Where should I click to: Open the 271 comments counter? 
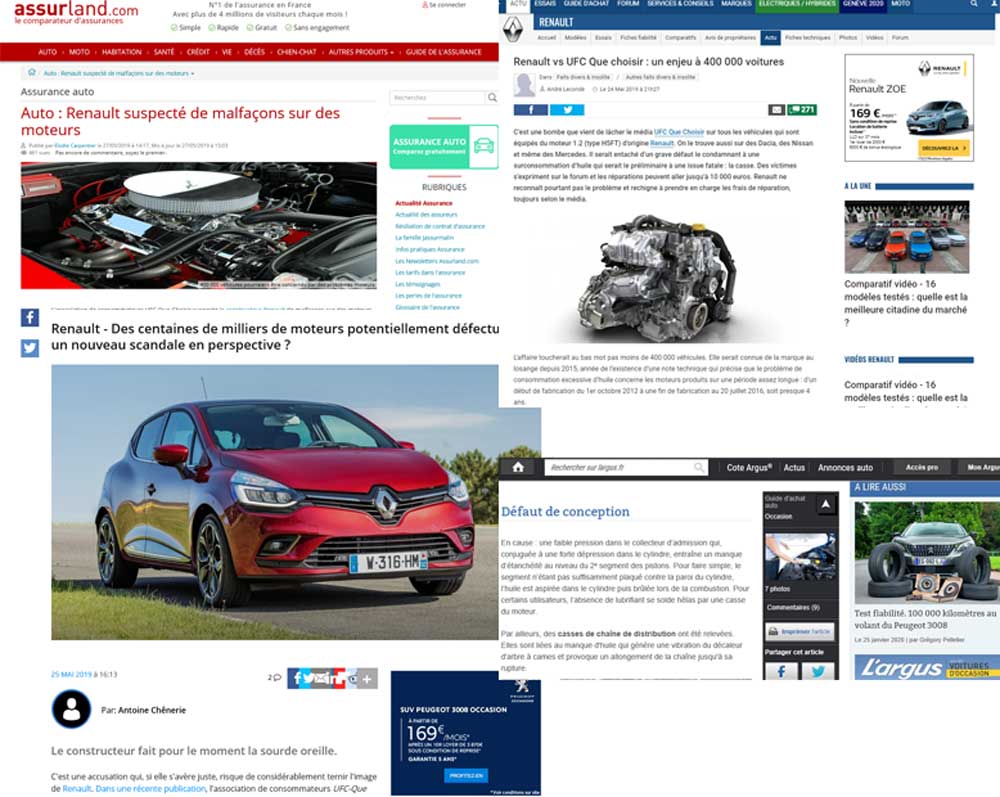(802, 110)
